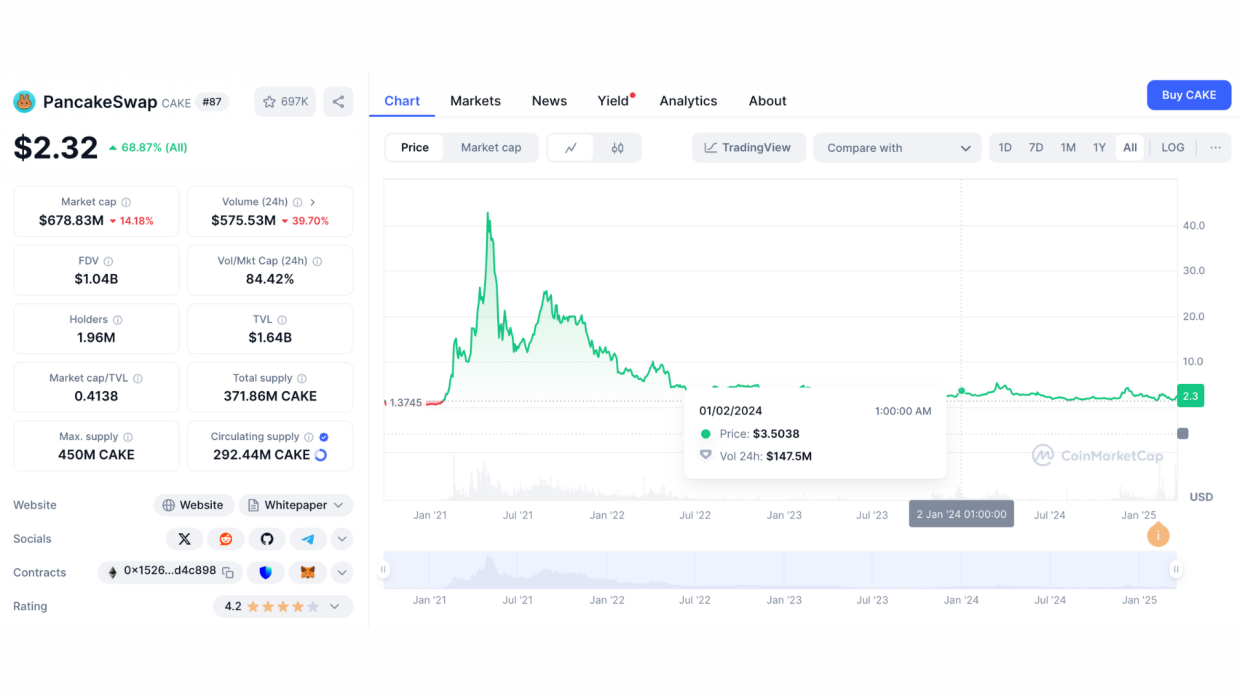Add to MetaMask fox icon

308,572
